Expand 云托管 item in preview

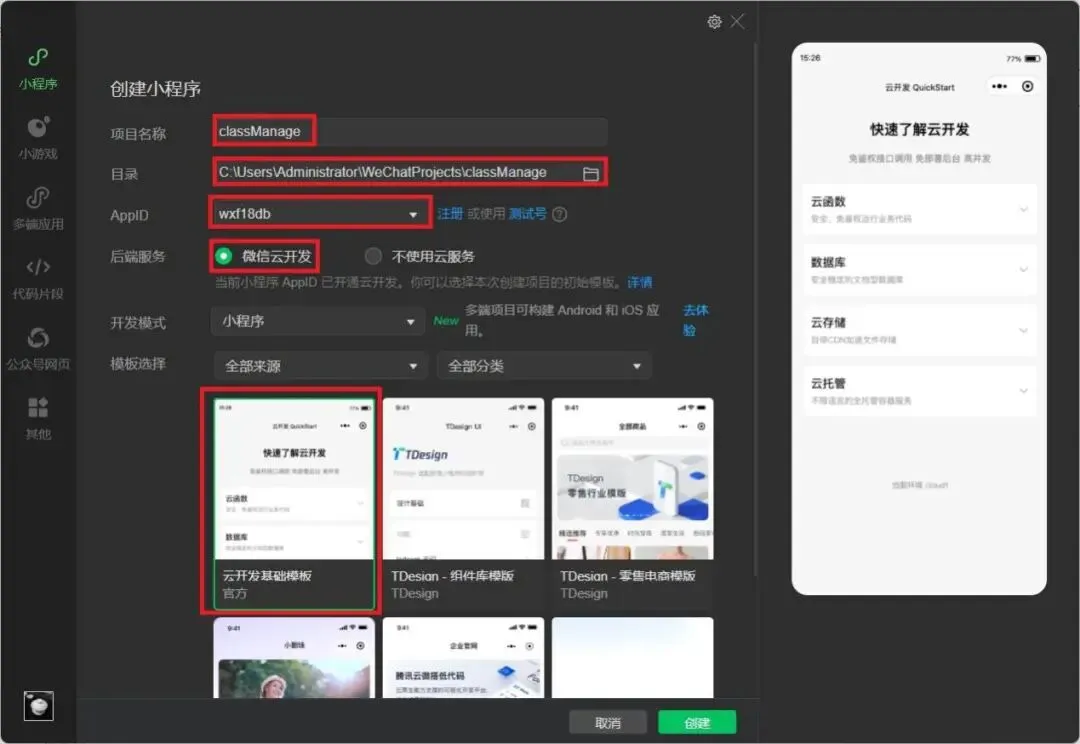[x=920, y=391]
